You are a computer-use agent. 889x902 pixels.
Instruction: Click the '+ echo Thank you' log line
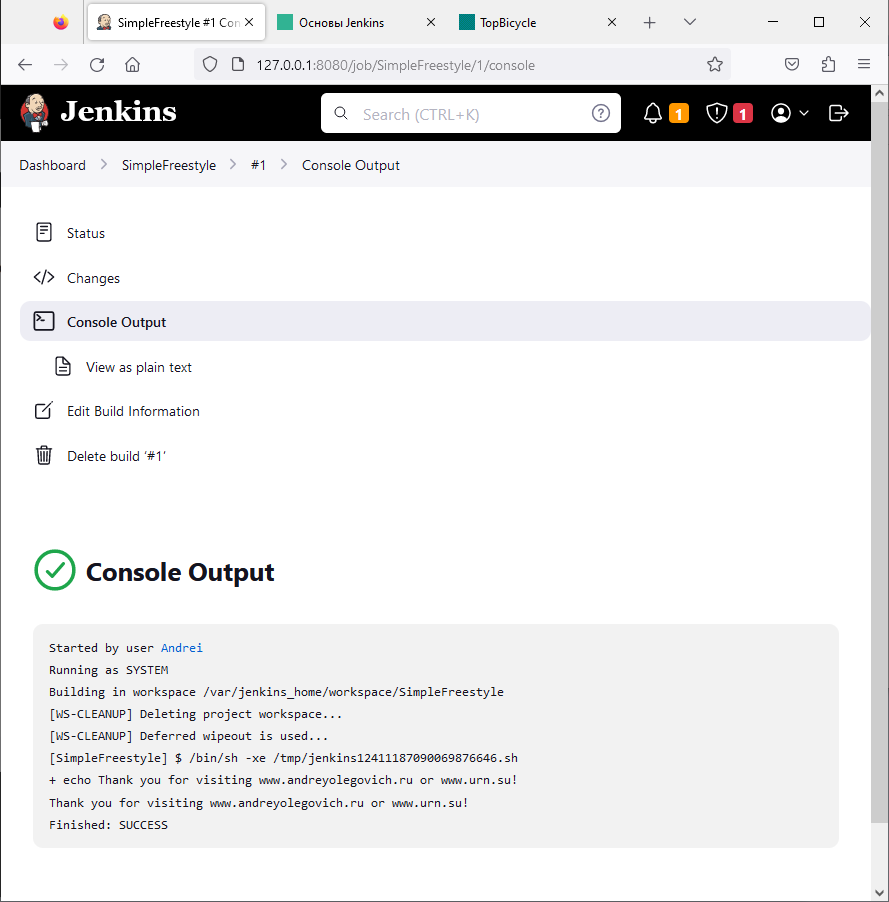283,781
